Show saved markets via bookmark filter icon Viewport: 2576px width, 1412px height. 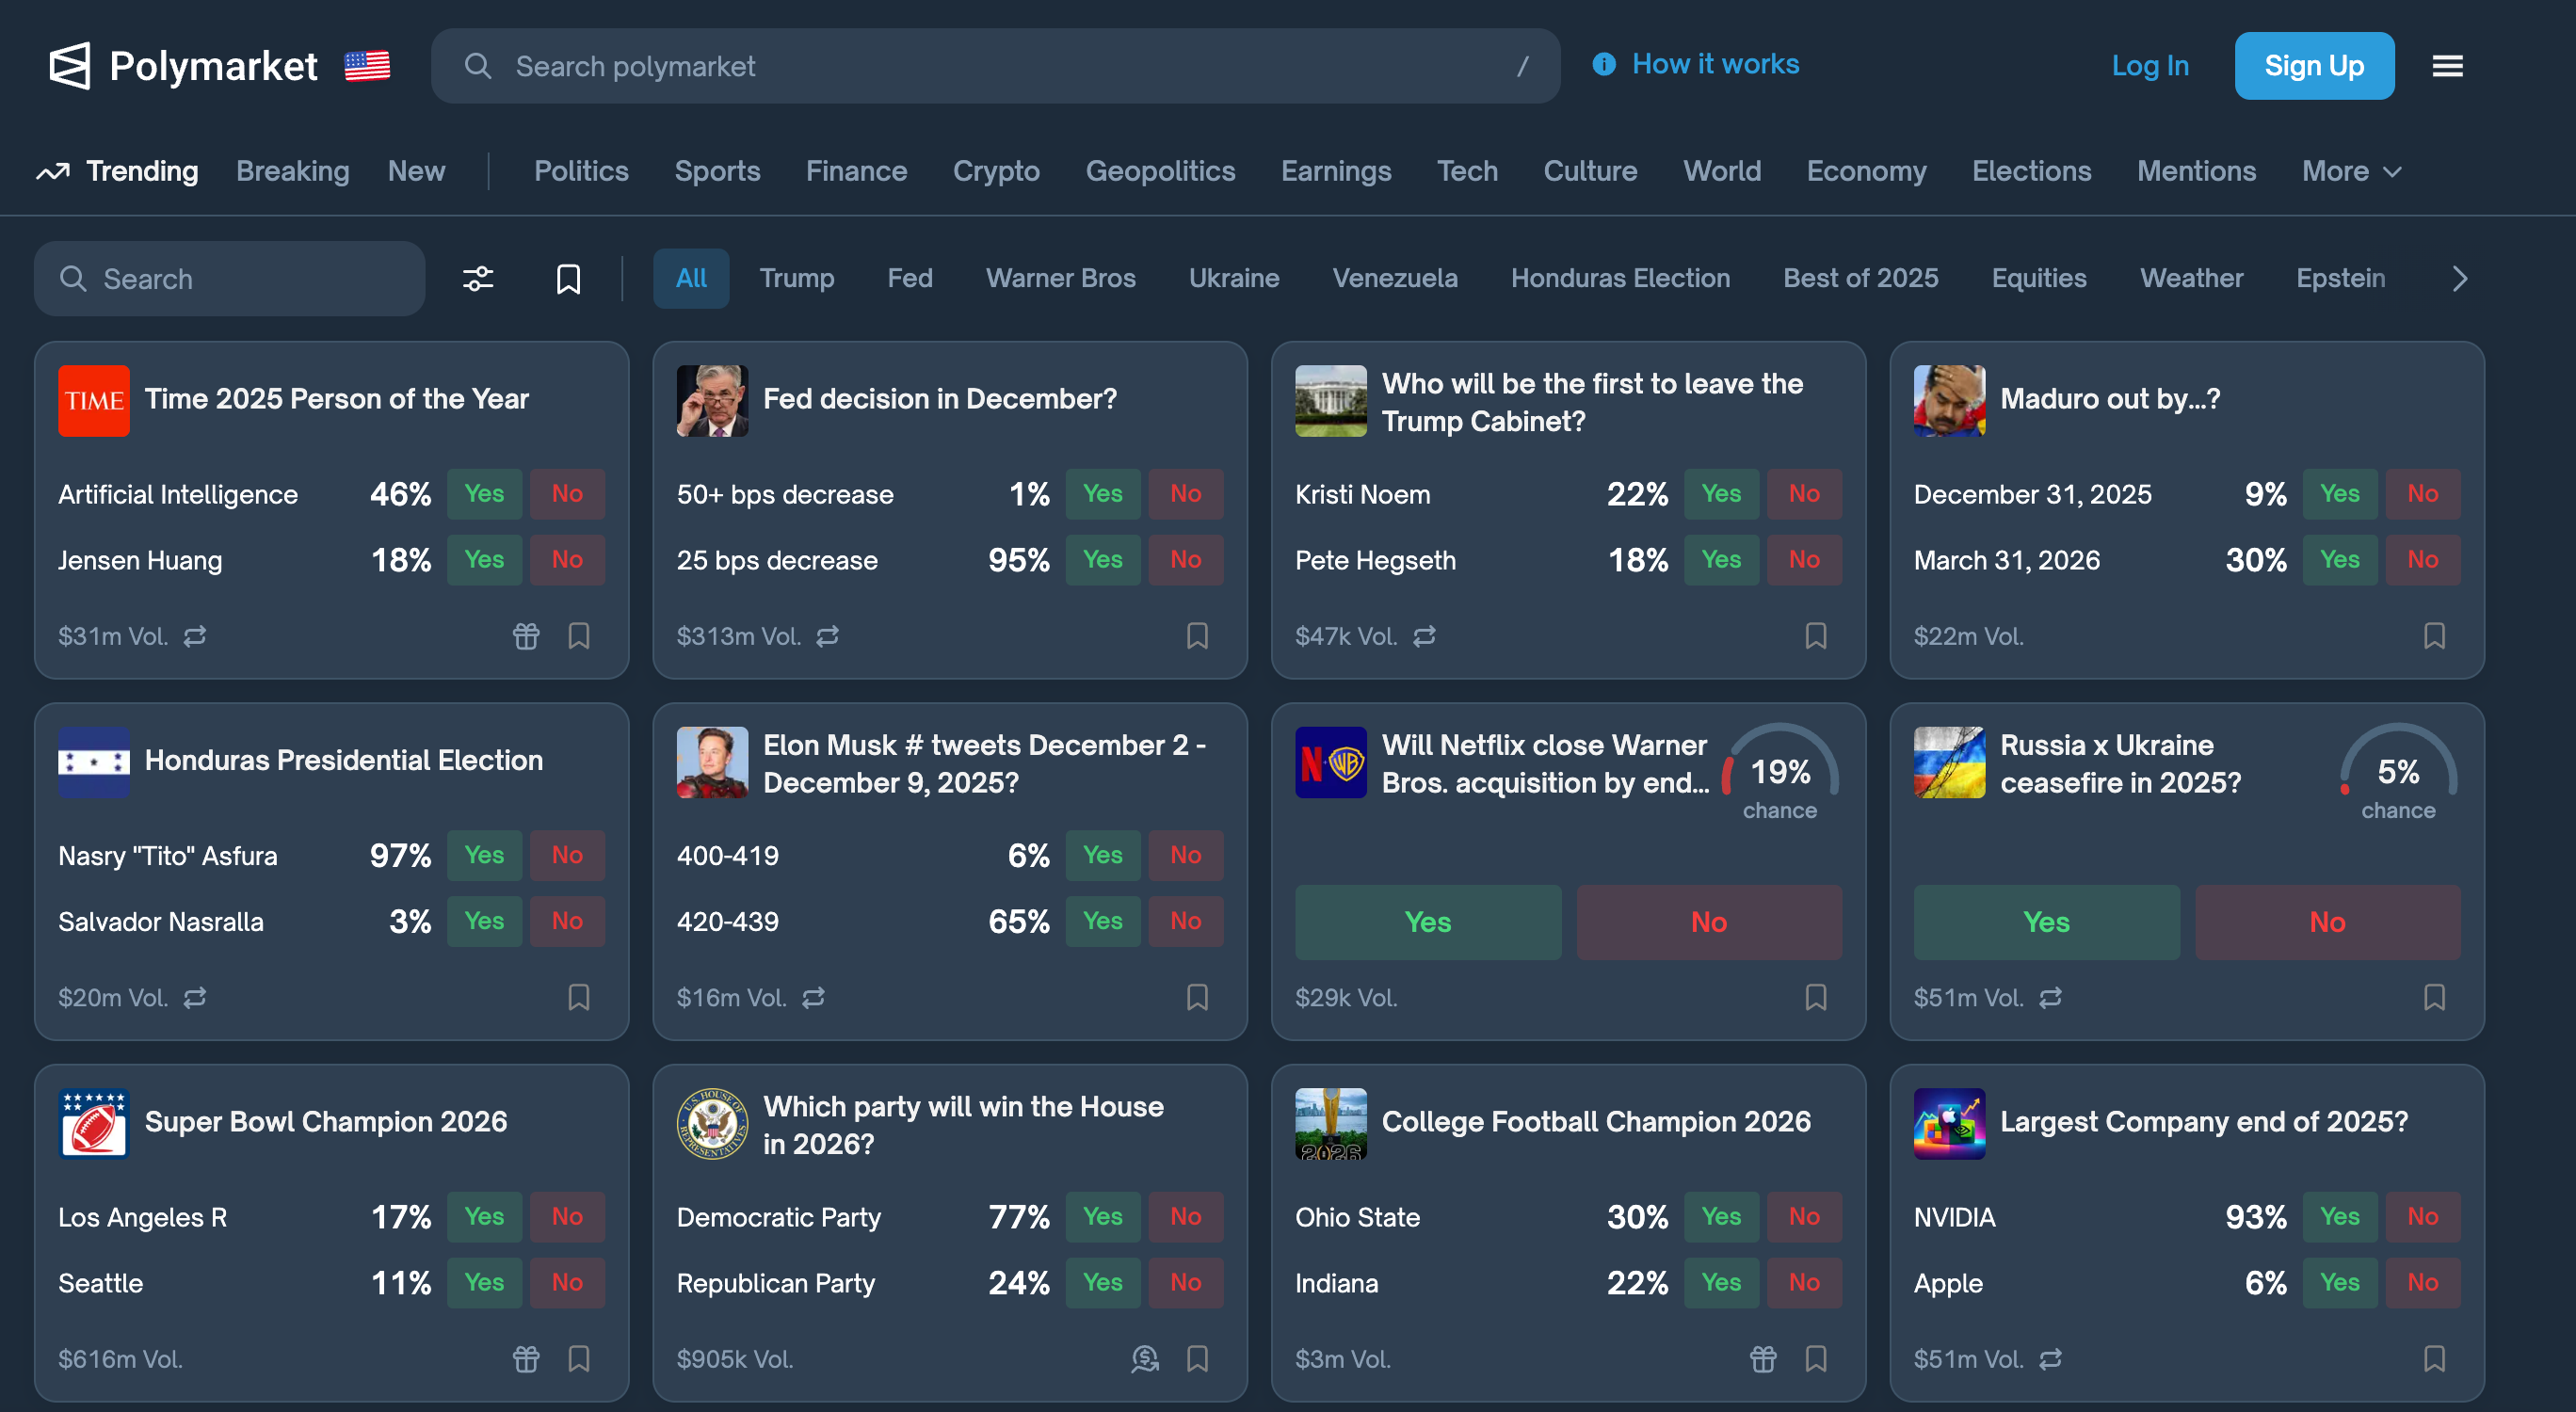pos(568,278)
